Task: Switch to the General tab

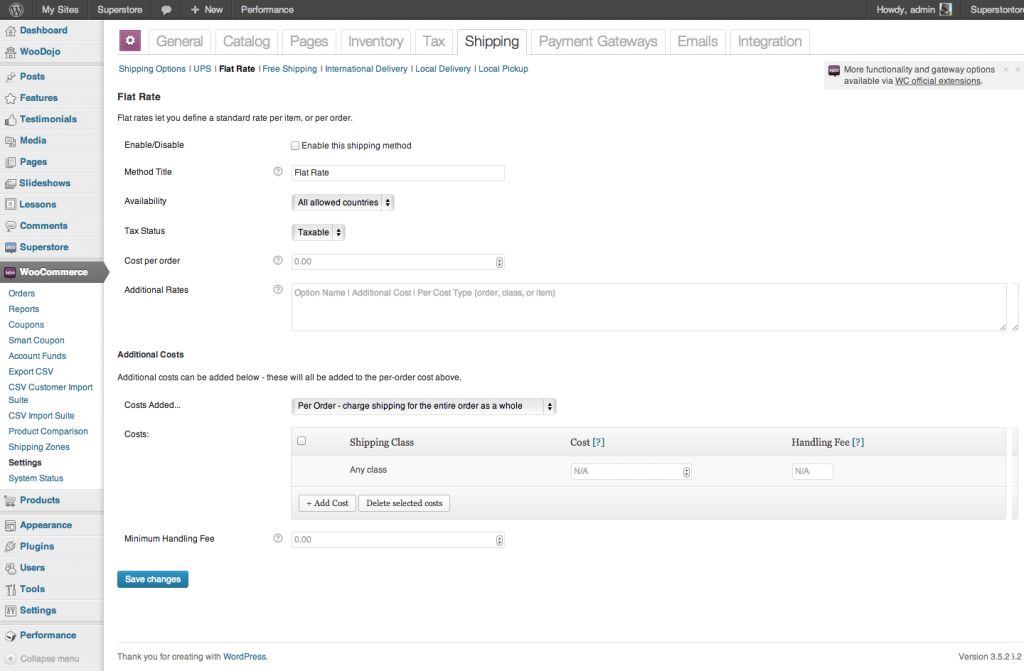Action: (180, 42)
